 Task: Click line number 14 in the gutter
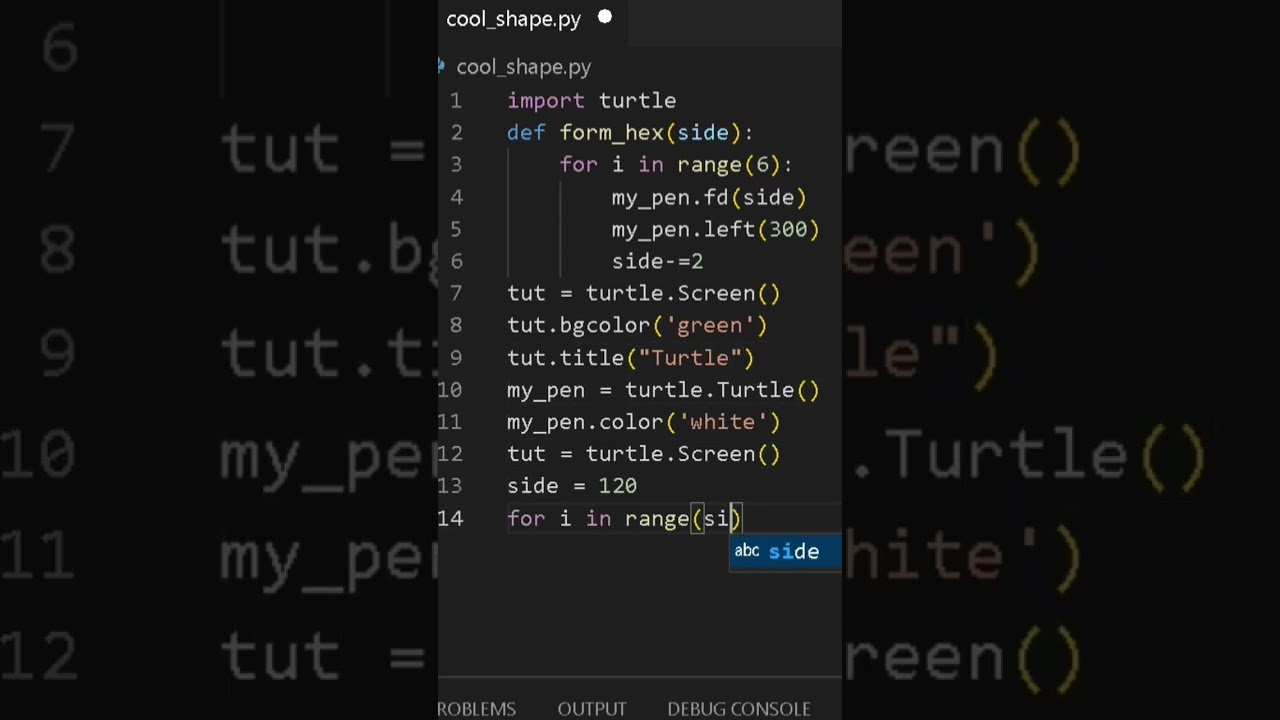tap(450, 518)
